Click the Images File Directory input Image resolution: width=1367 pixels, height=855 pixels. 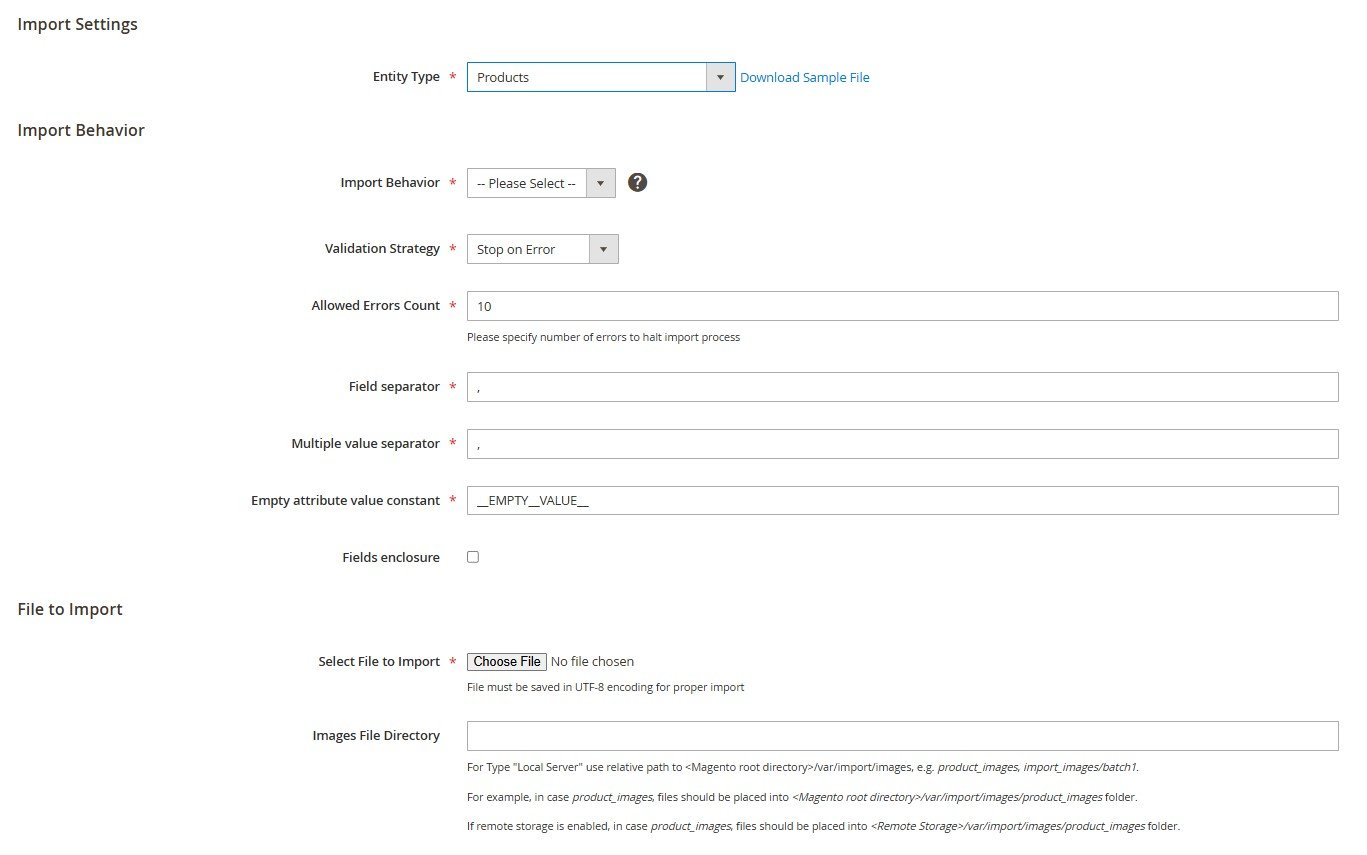point(902,736)
